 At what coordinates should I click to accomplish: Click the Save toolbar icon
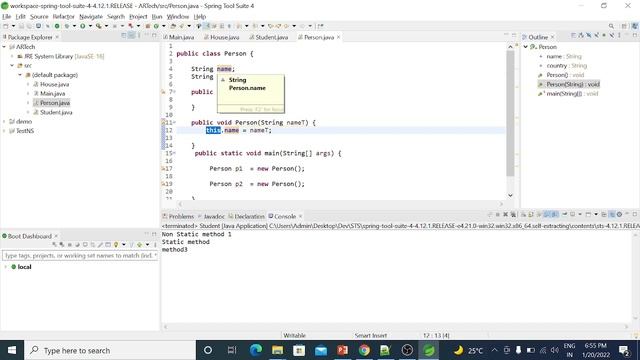21,26
